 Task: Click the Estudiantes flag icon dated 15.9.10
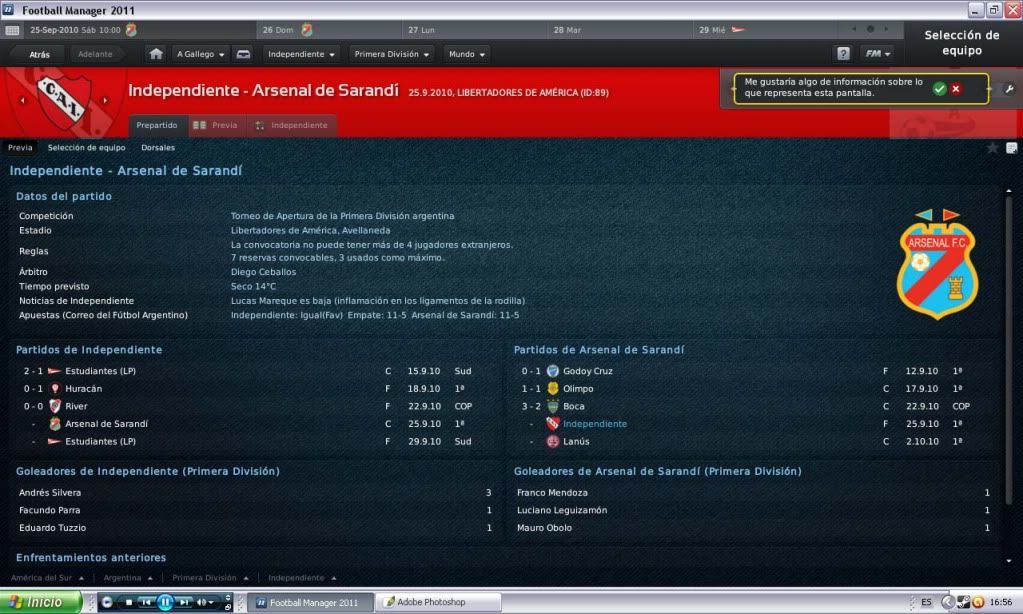pos(55,371)
